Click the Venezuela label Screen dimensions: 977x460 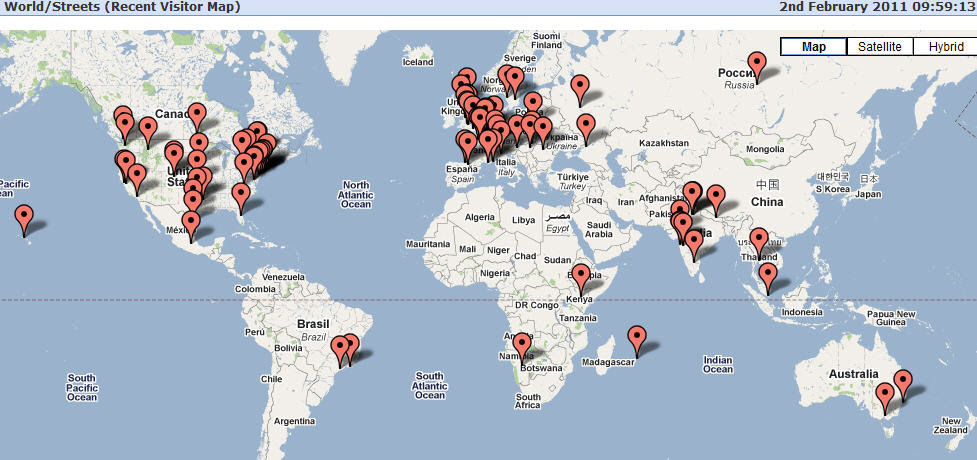[x=284, y=277]
